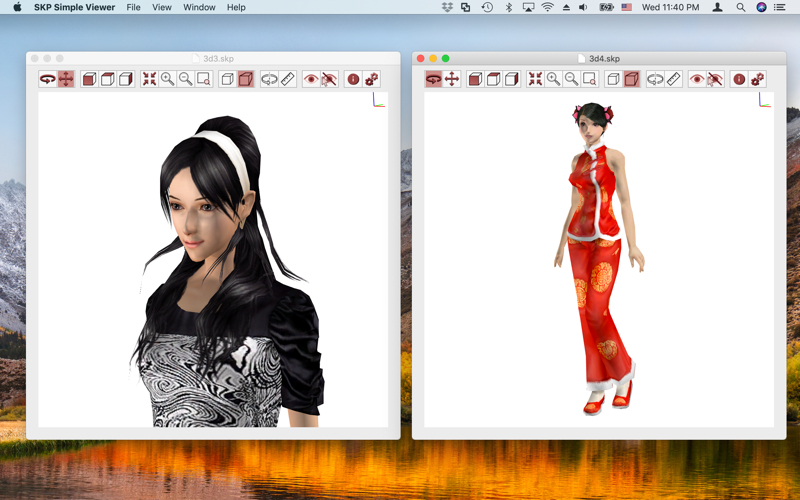Click the axes indicator in 3d3.skp viewport

pos(378,99)
